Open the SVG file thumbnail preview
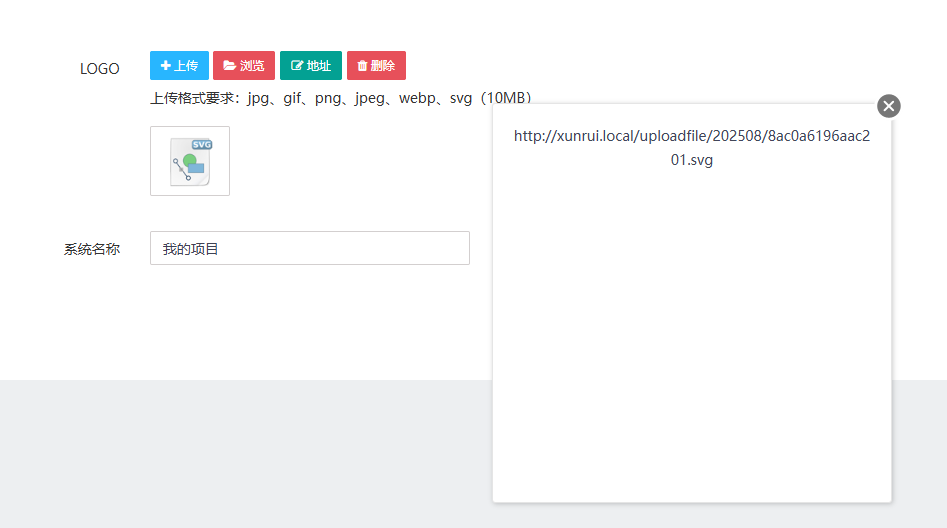The height and width of the screenshot is (528, 947). pos(190,161)
